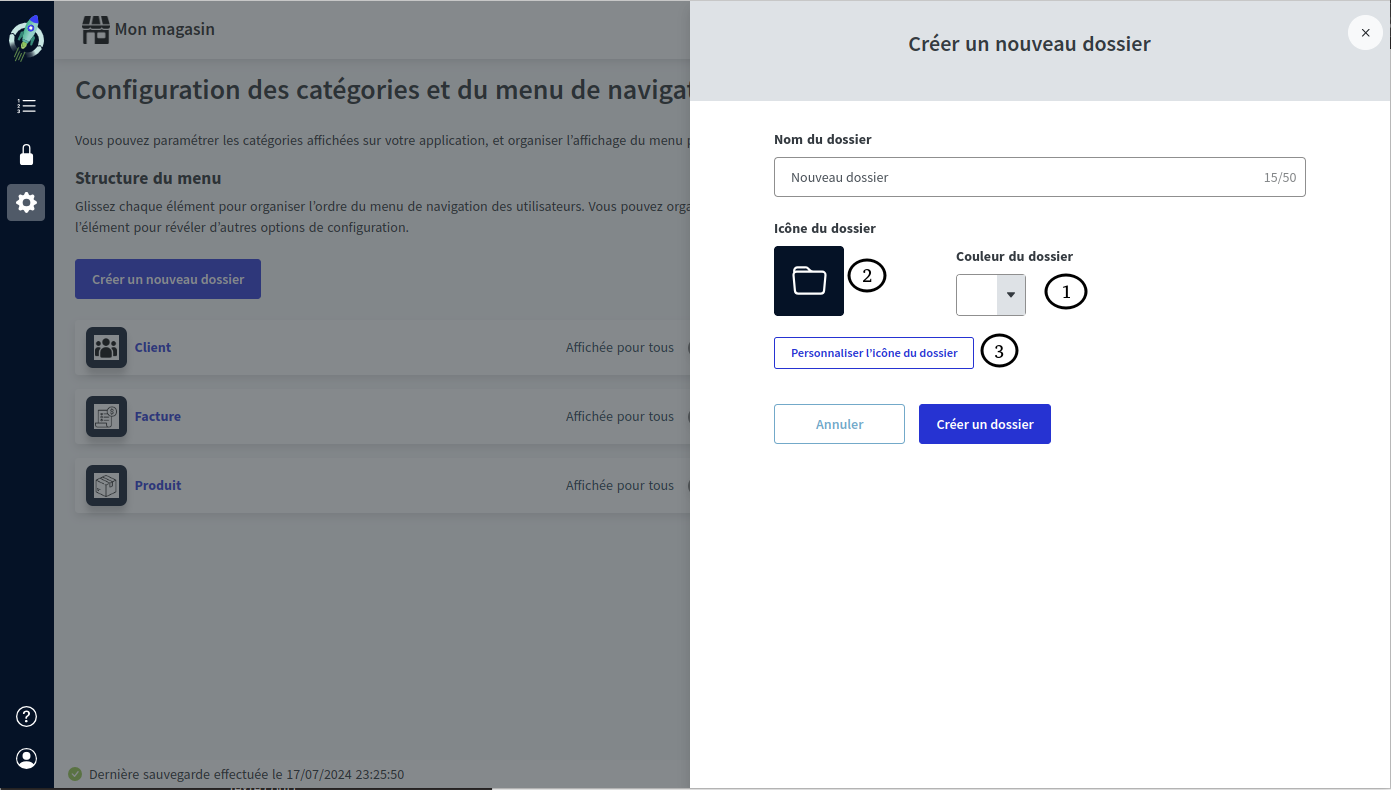Viewport: 1391px width, 790px height.
Task: Click the rocket logo in sidebar
Action: (26, 38)
